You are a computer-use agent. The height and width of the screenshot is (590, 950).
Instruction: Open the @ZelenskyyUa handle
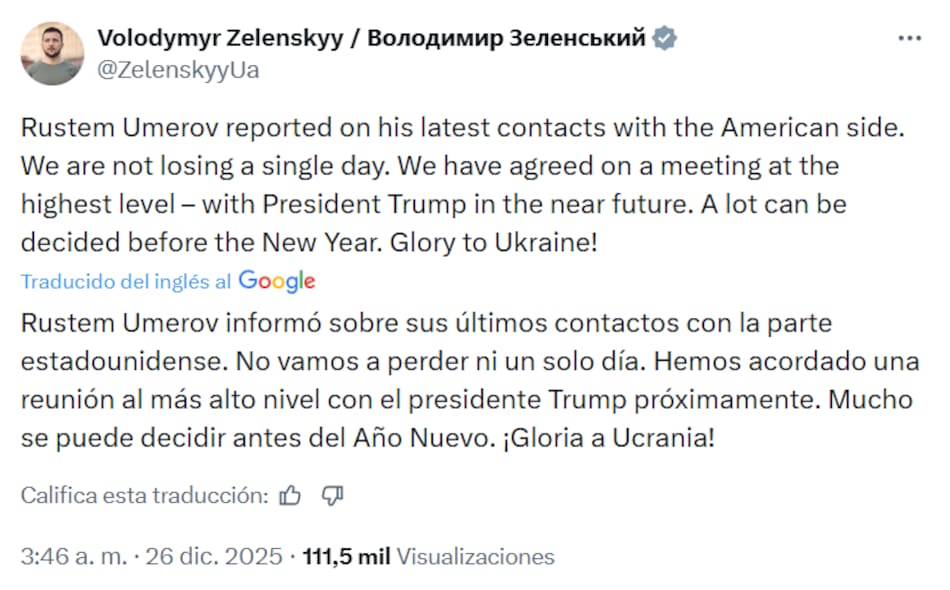coord(178,69)
